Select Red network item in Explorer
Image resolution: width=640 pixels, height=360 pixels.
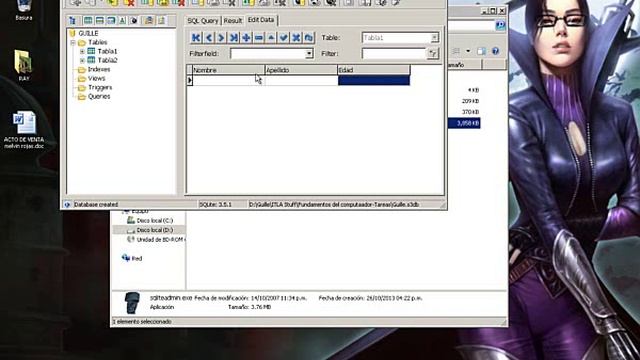coord(137,258)
